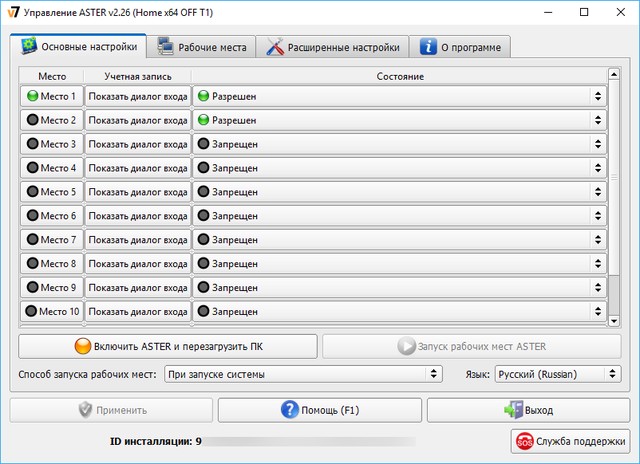640x464 pixels.
Task: Click the Место 8 button
Action: [52, 264]
